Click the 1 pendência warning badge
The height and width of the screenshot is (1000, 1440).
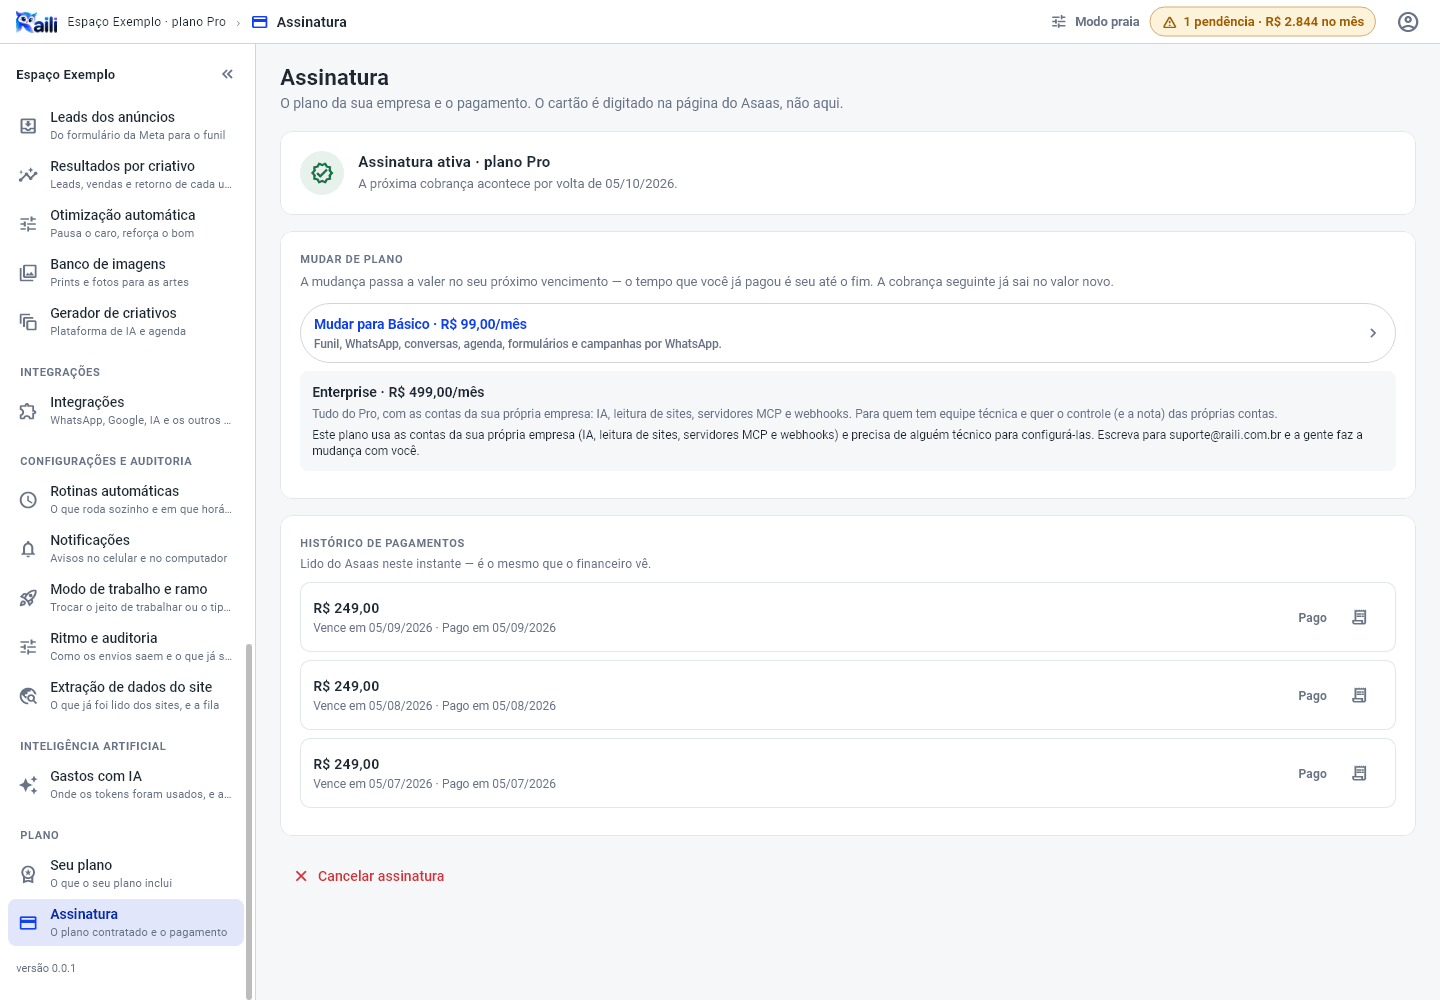coord(1263,22)
